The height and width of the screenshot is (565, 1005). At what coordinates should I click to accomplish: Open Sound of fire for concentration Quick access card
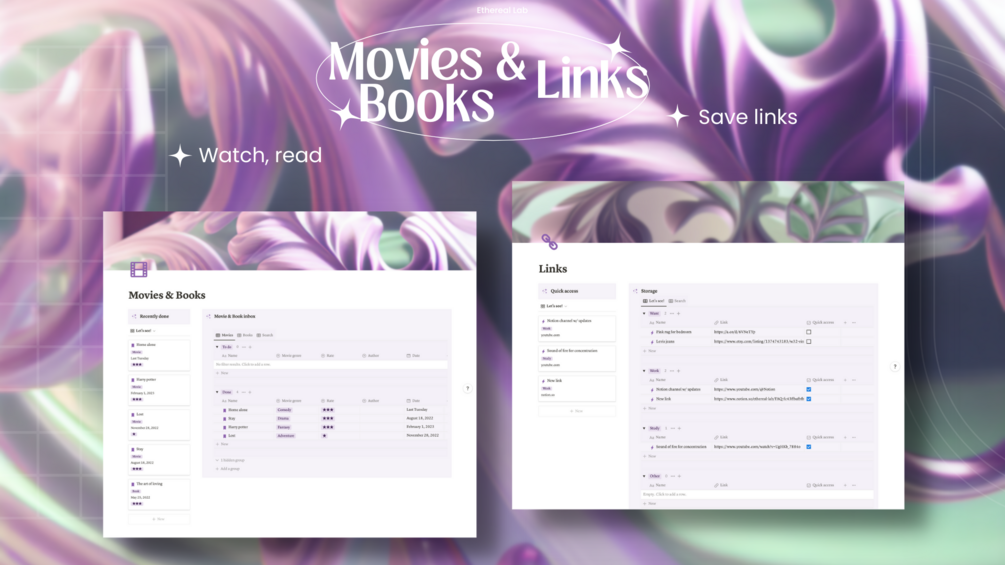[x=577, y=358]
